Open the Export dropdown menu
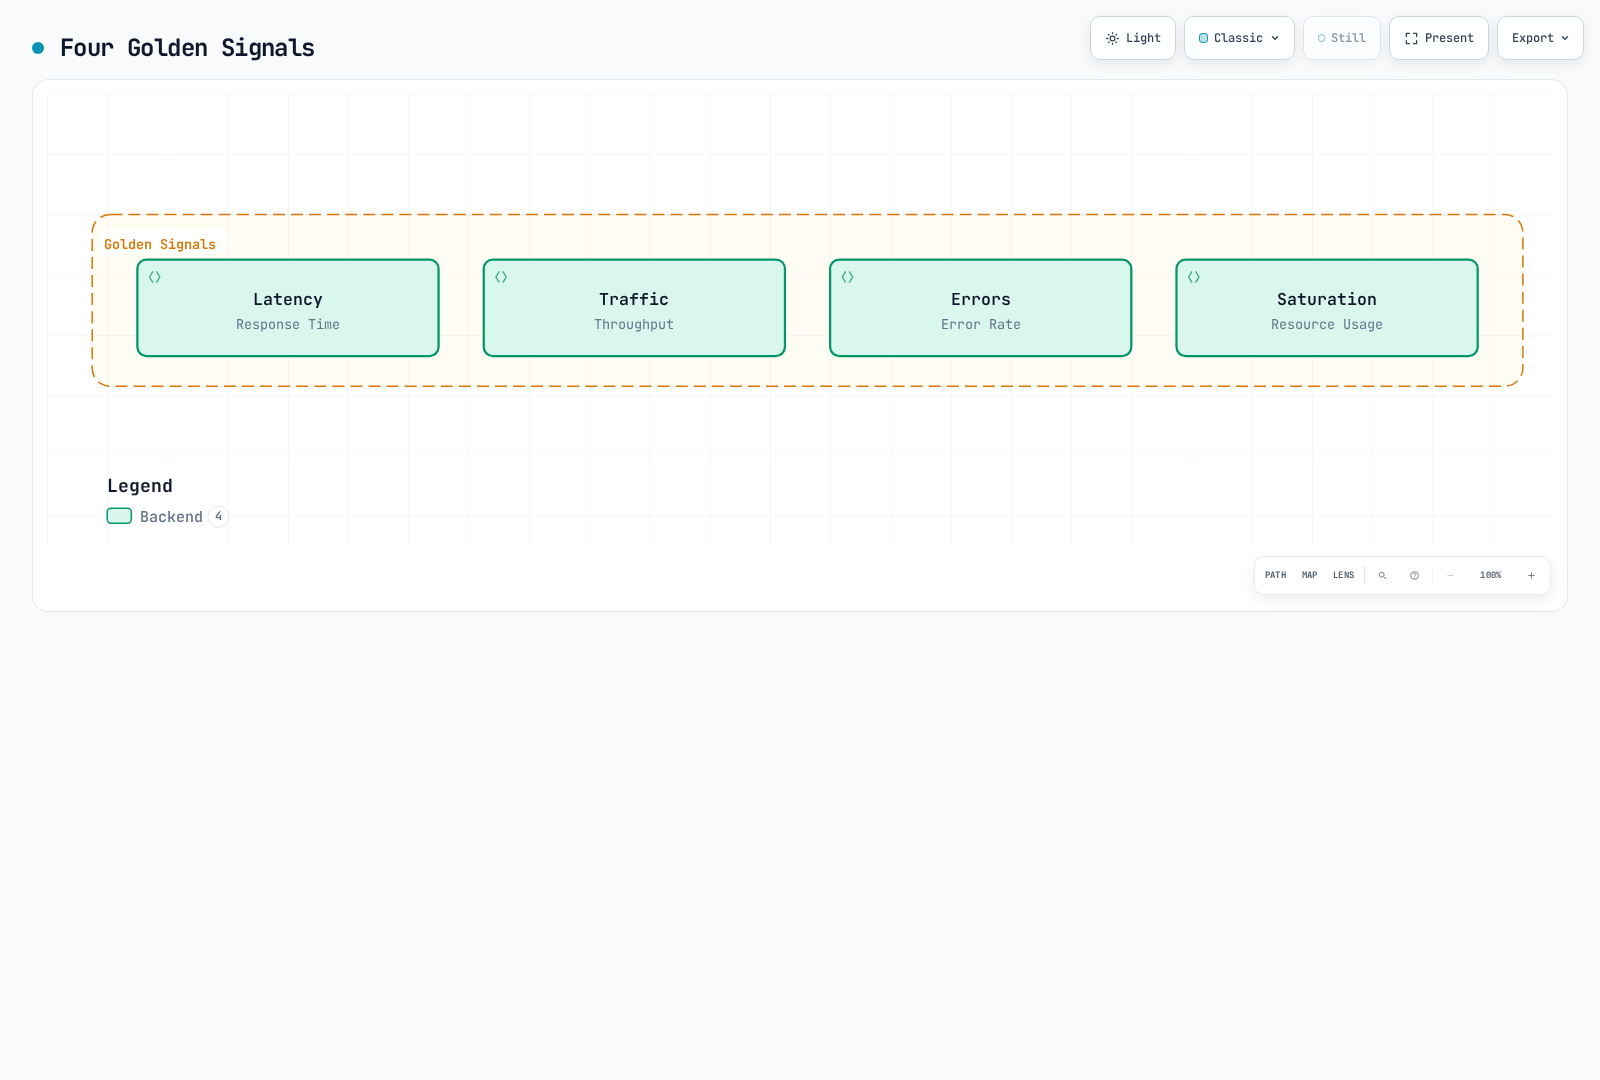The image size is (1600, 1080). (x=1540, y=38)
